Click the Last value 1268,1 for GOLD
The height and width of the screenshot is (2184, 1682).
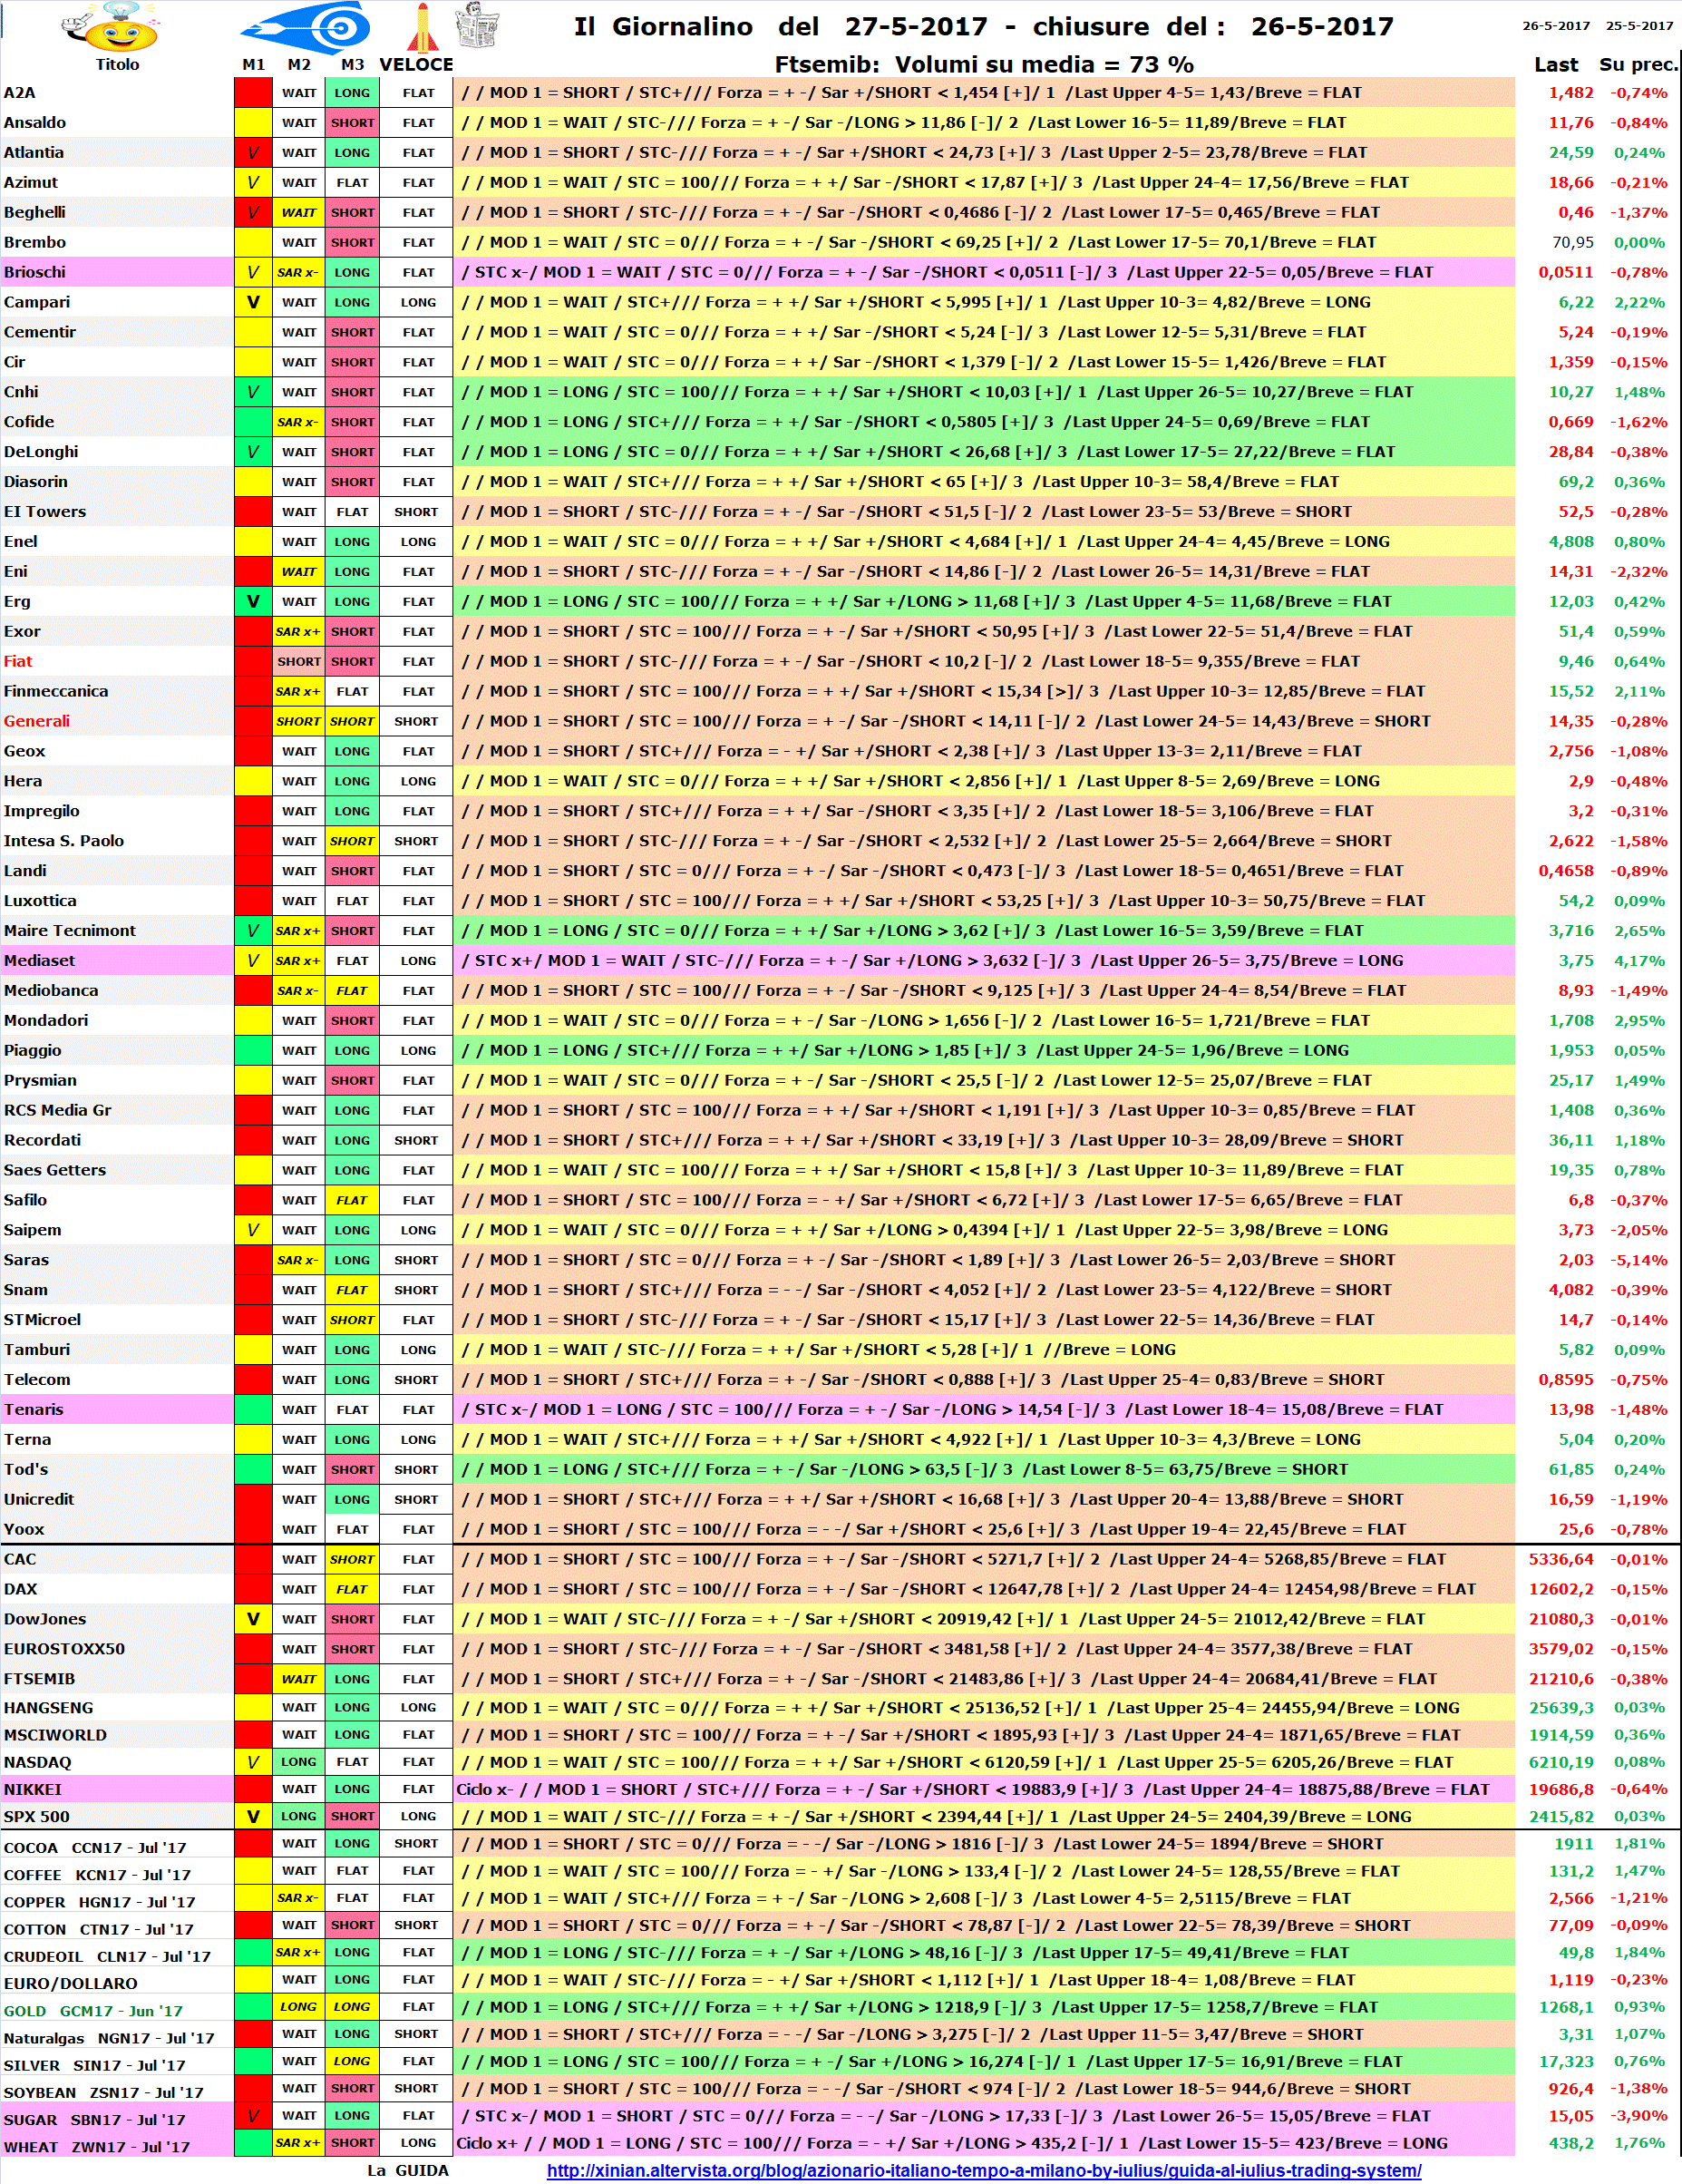[x=1566, y=2007]
